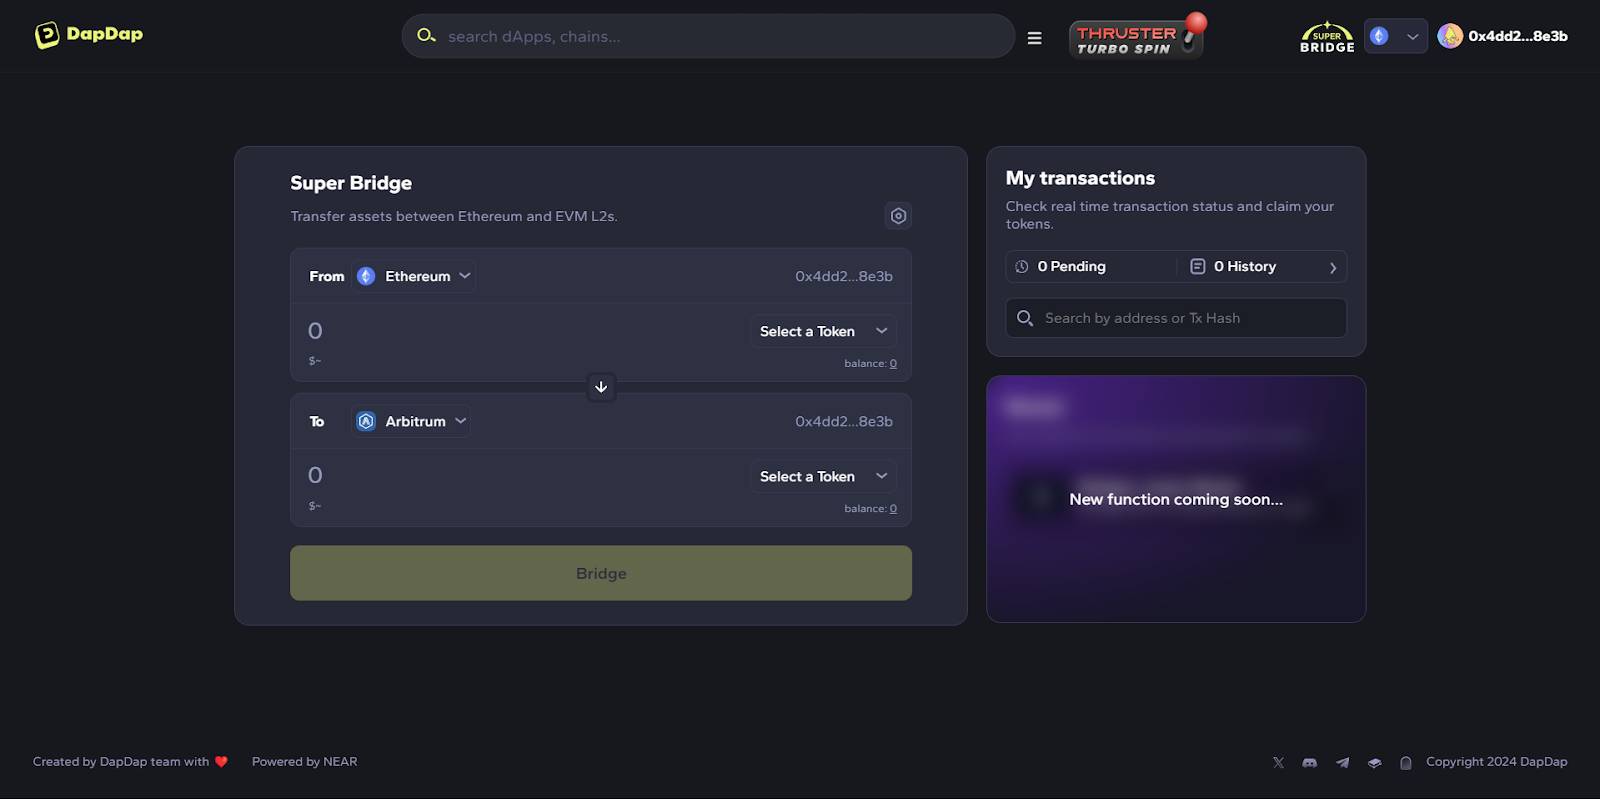Click the last footer icon before Copyright
The height and width of the screenshot is (799, 1600).
coord(1406,763)
